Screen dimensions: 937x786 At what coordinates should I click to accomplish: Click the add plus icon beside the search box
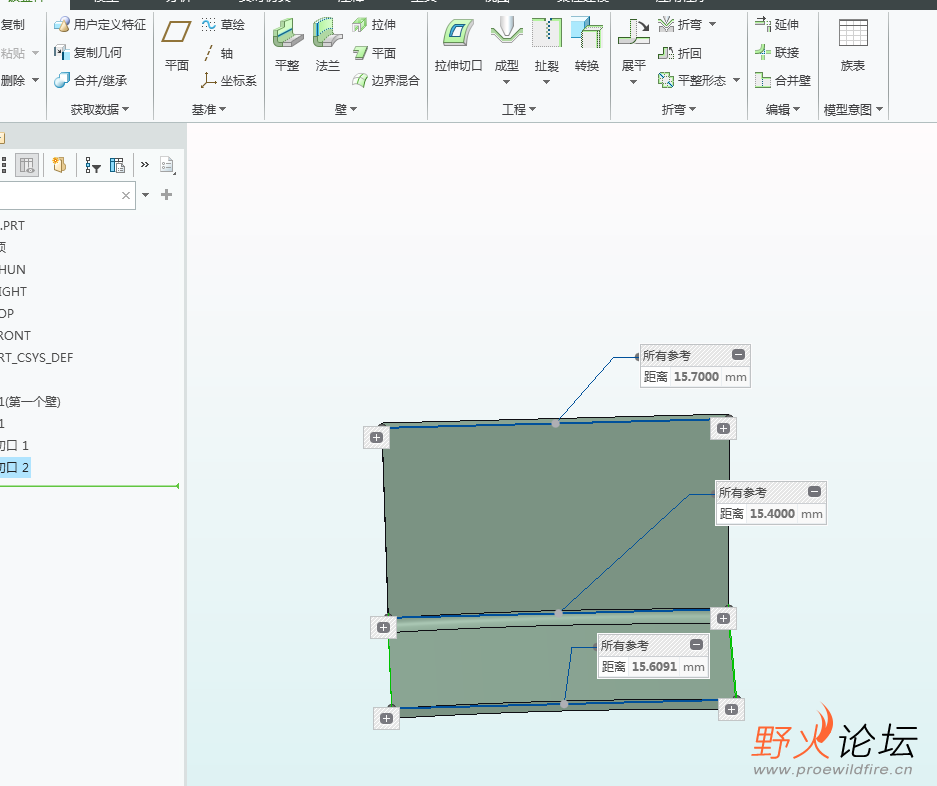[x=167, y=194]
